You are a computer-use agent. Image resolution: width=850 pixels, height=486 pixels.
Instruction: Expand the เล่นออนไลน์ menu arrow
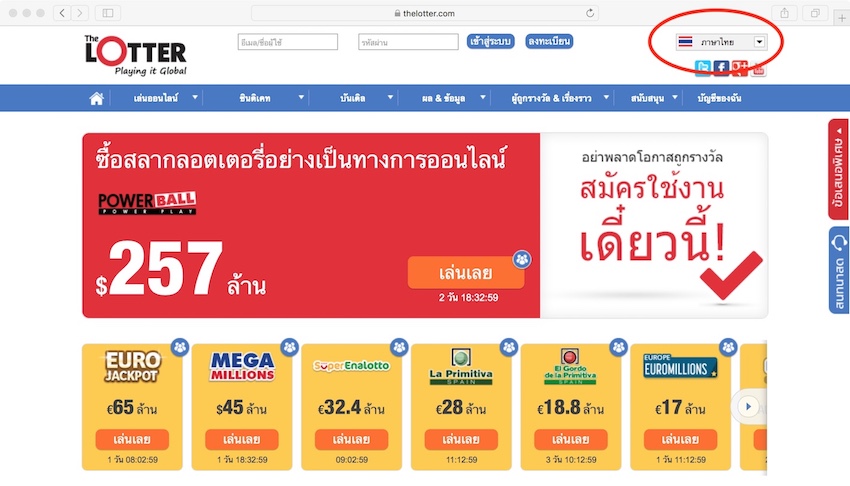click(195, 98)
